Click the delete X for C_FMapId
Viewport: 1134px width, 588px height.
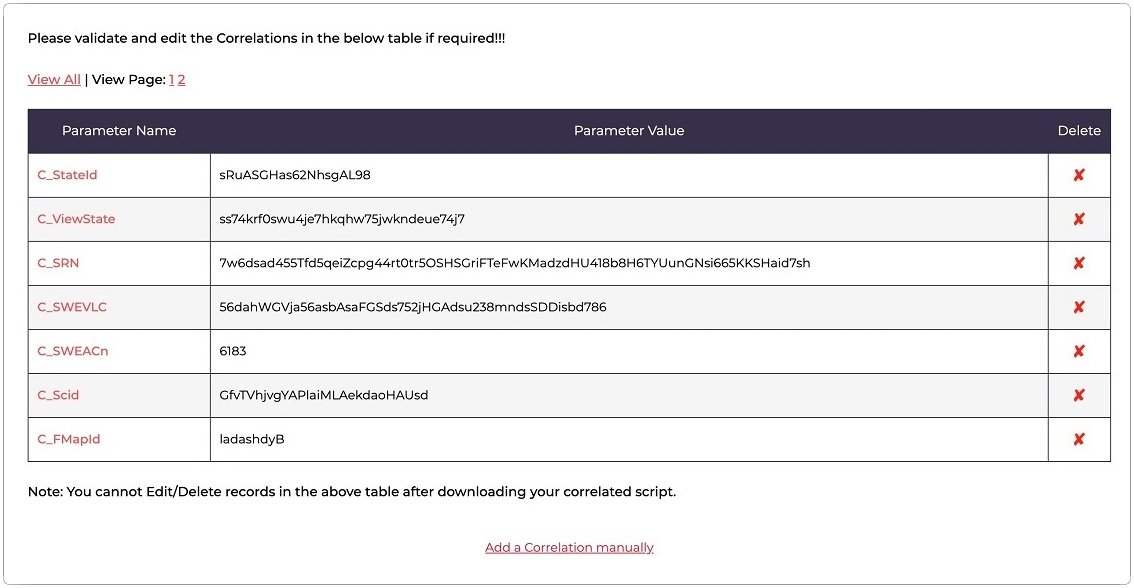tap(1079, 439)
